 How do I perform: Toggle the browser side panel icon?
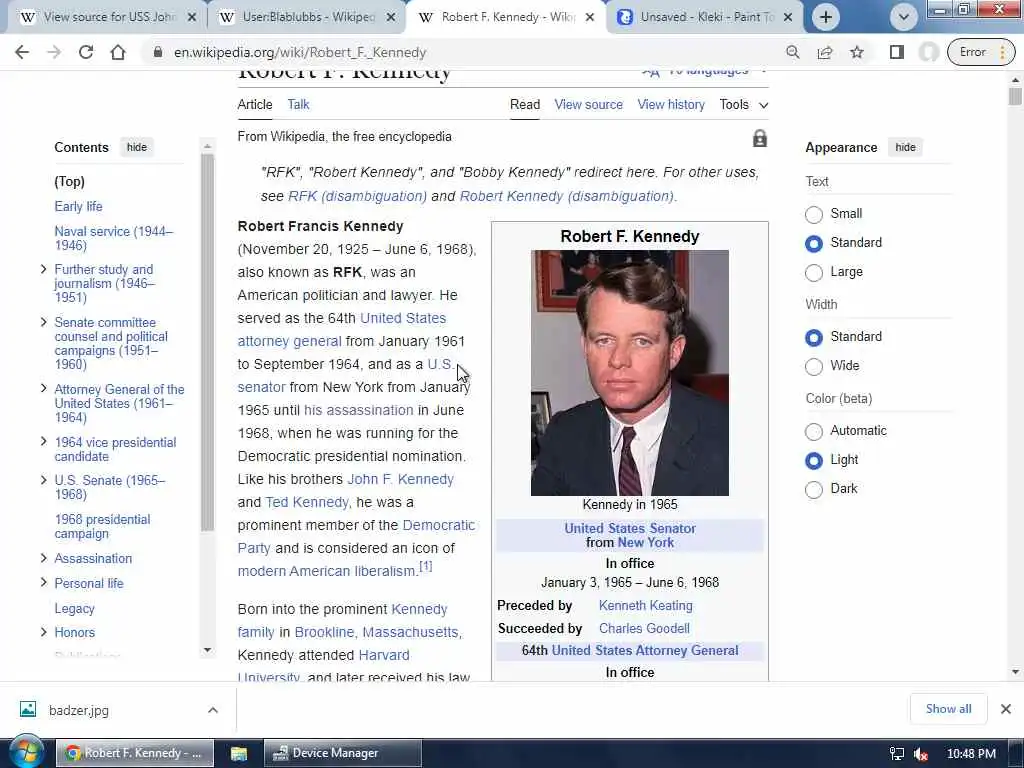click(897, 52)
